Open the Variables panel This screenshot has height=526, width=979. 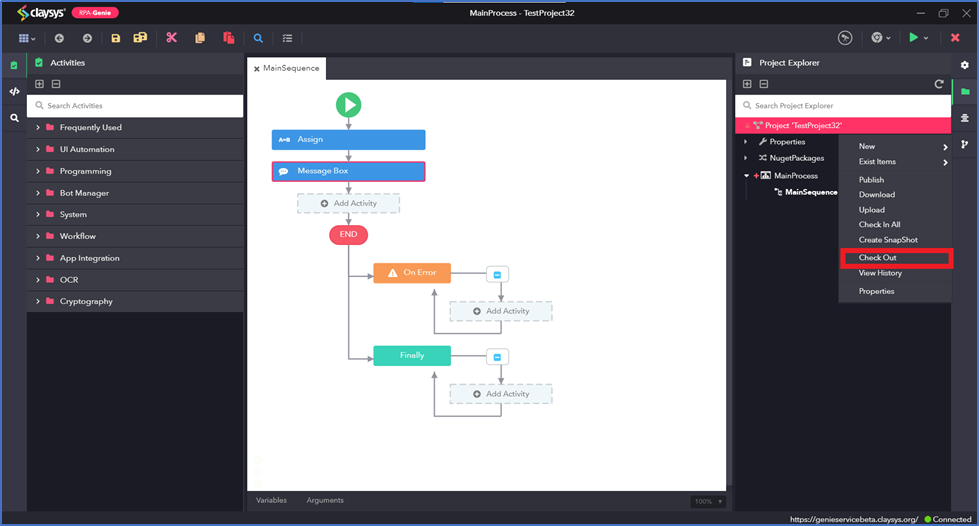(271, 500)
